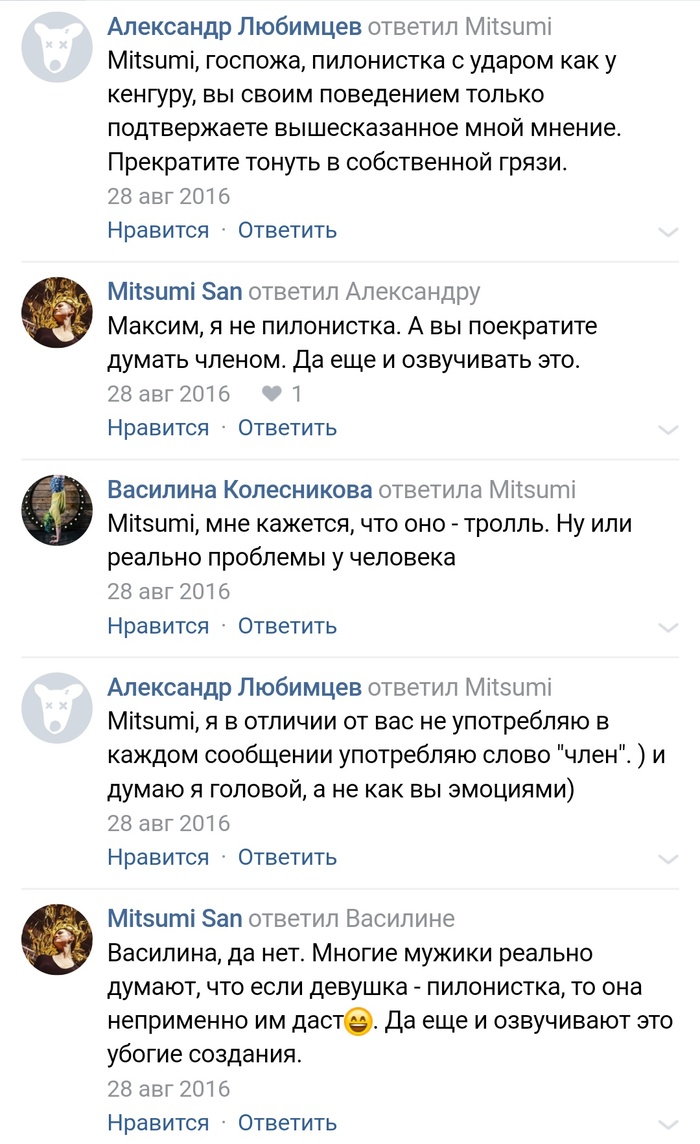Click "Ответить" under the "думаю я головой" comment
This screenshot has width=700, height=1144.
[x=287, y=857]
